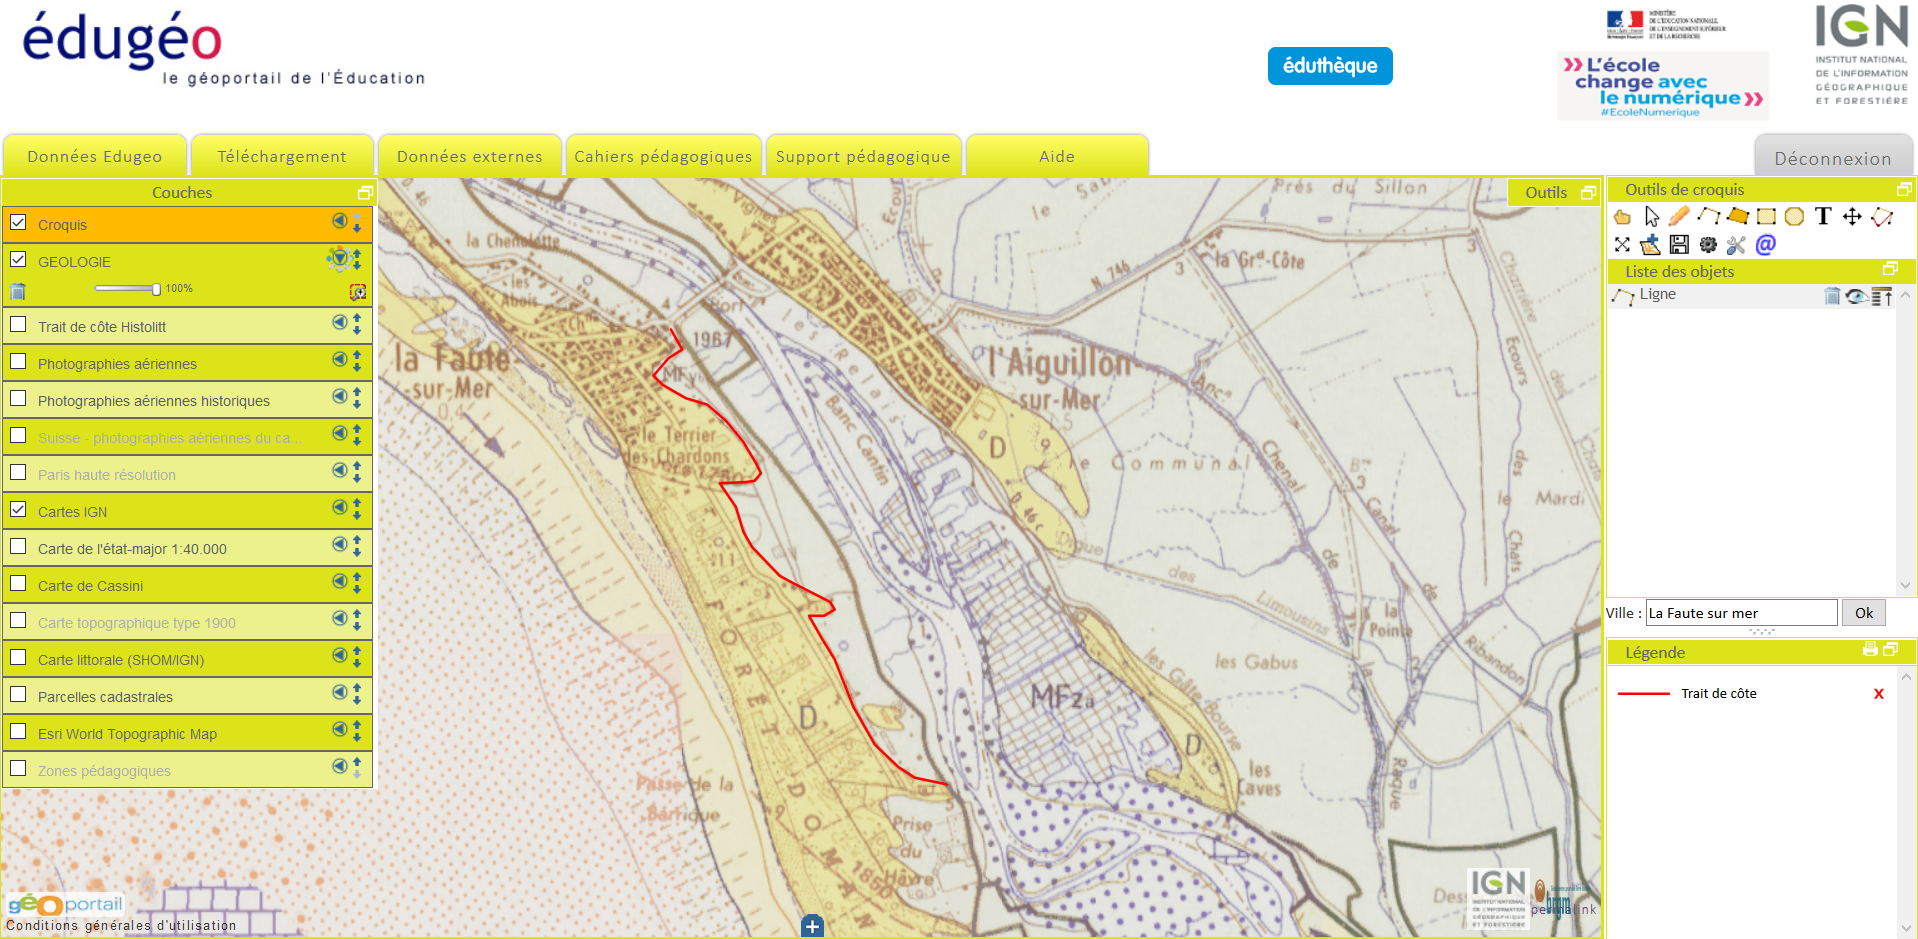Open the Téléchargement tab

pyautogui.click(x=282, y=157)
